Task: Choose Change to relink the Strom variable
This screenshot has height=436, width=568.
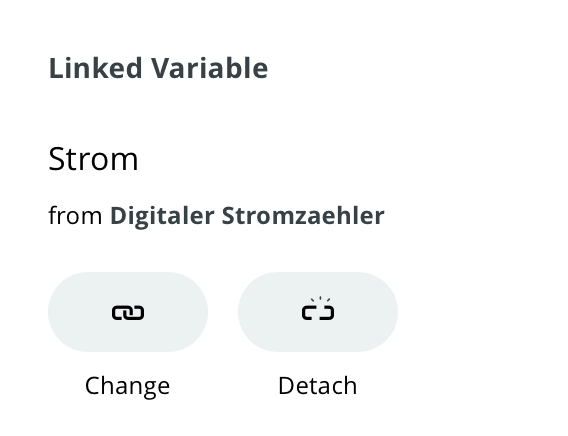Action: click(128, 312)
